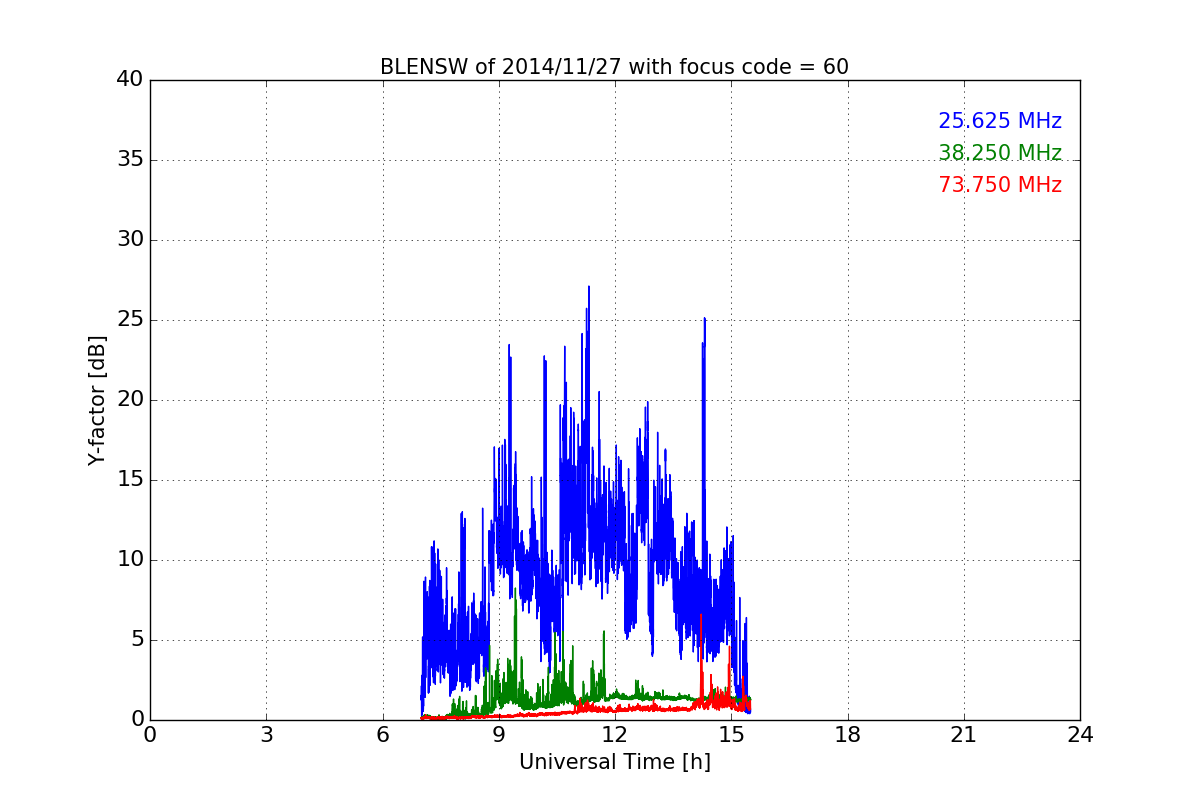Click x-axis tick label '6'
1200x800 pixels.
(x=383, y=735)
